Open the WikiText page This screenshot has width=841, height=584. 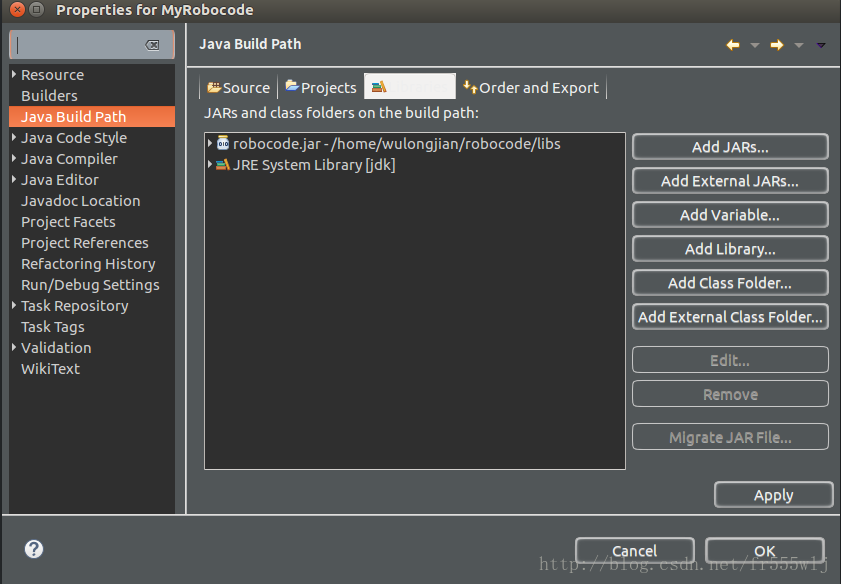coord(50,368)
